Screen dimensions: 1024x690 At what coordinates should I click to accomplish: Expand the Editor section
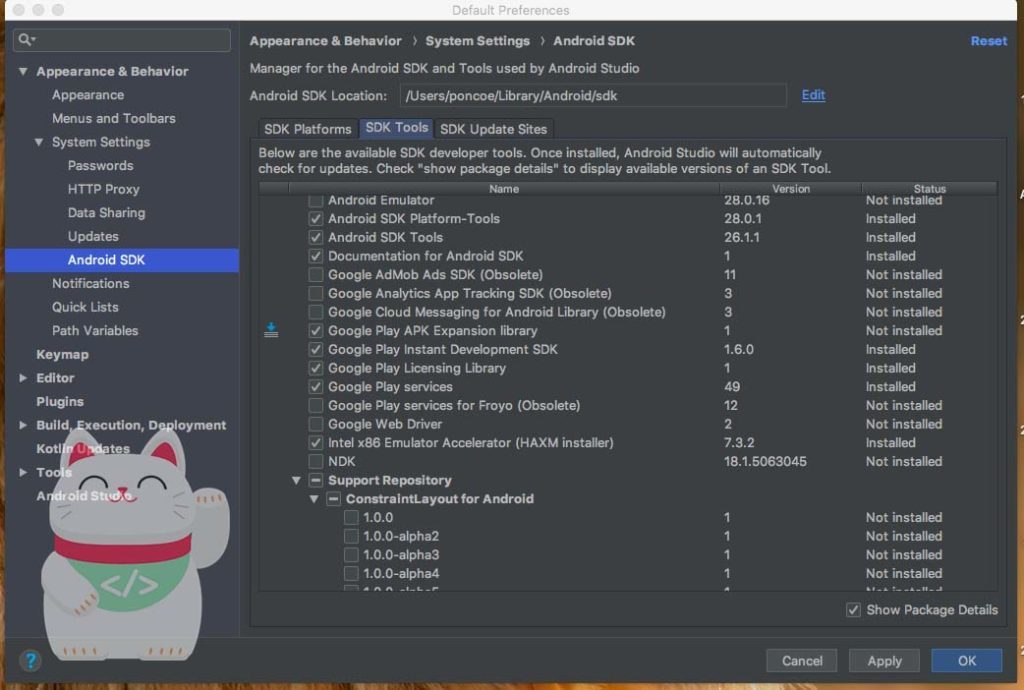24,378
